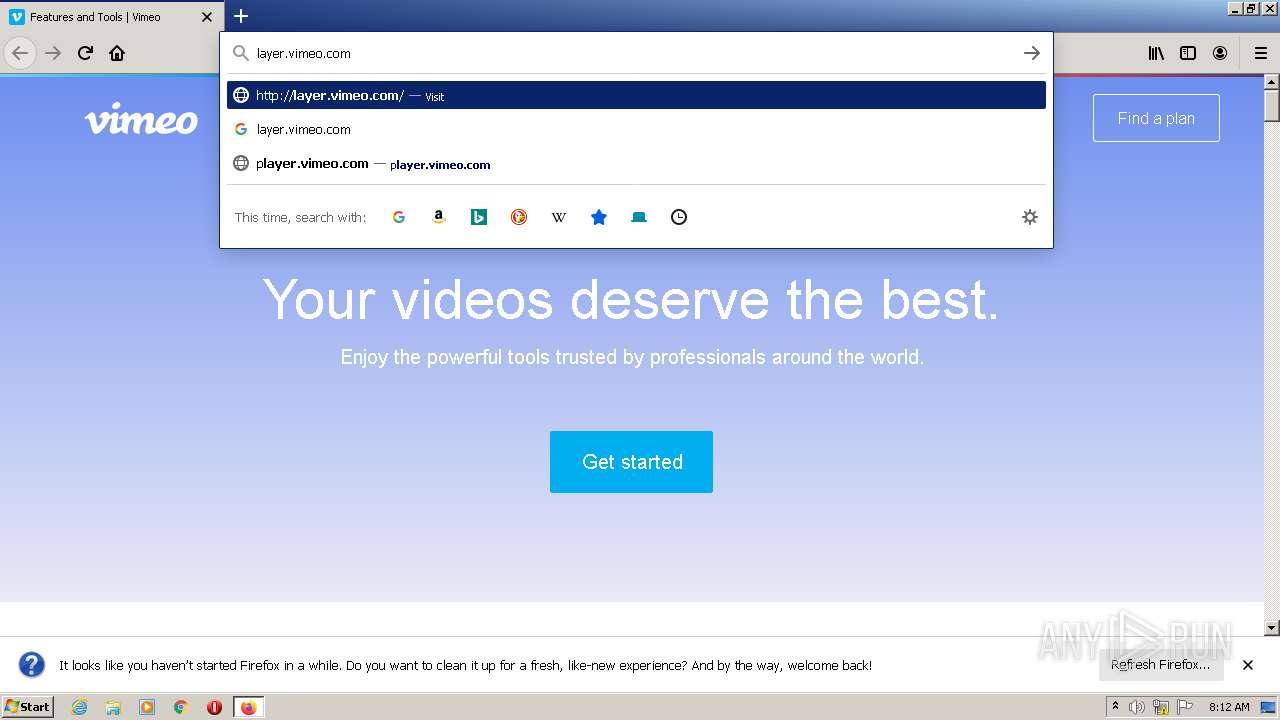Click the browser Forward arrow button

pyautogui.click(x=53, y=53)
